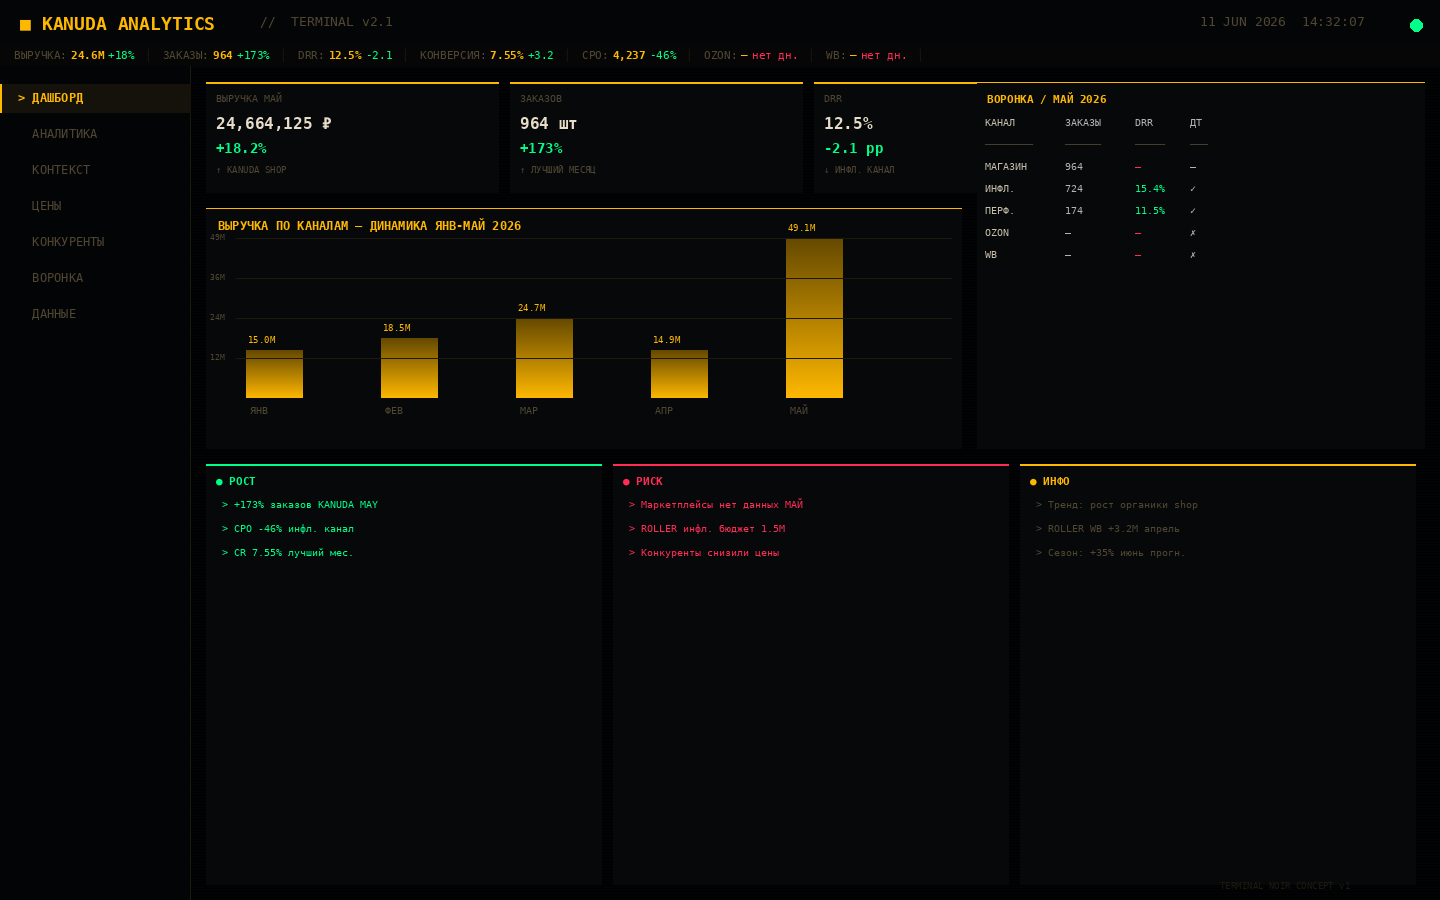
Task: Click the checkmark in the ПЕРФ. funnel row
Action: tap(1193, 211)
